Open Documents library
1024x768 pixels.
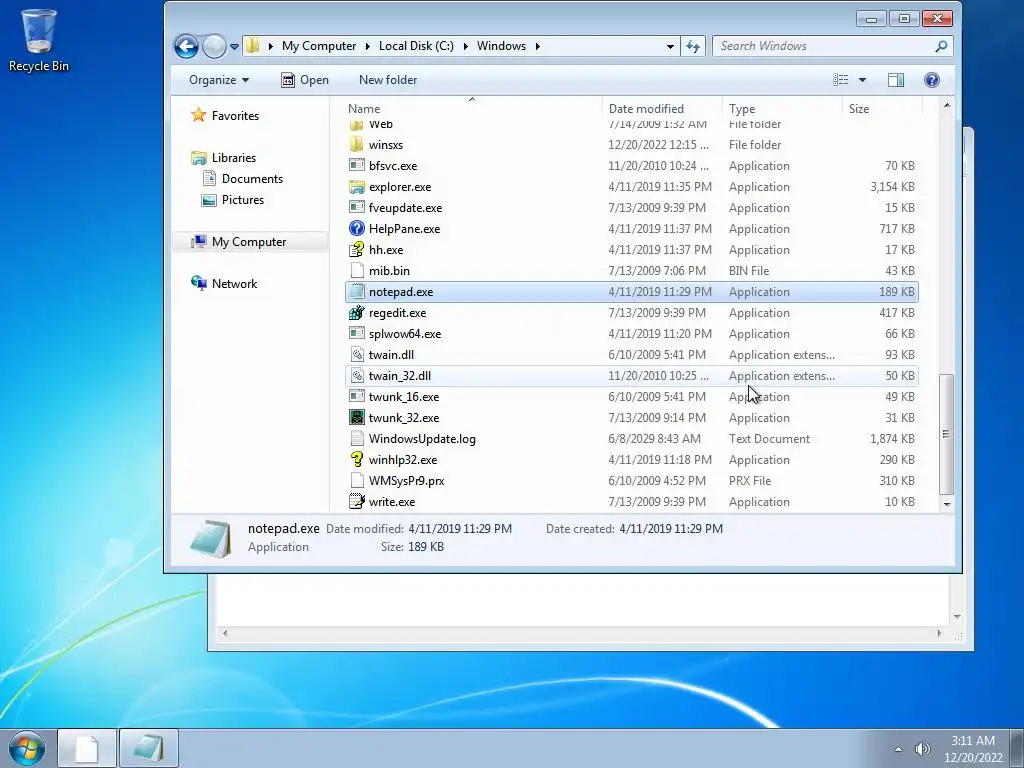tap(243, 178)
